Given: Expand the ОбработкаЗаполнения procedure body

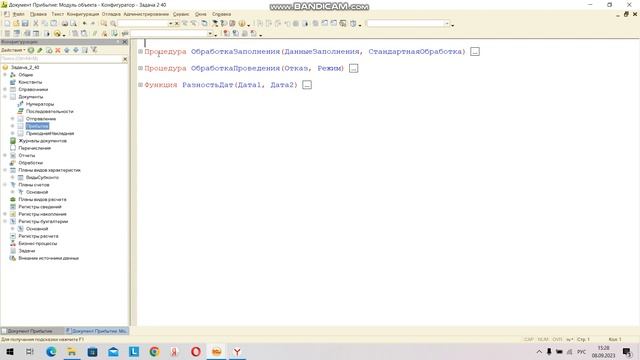Looking at the screenshot, I should 140,51.
